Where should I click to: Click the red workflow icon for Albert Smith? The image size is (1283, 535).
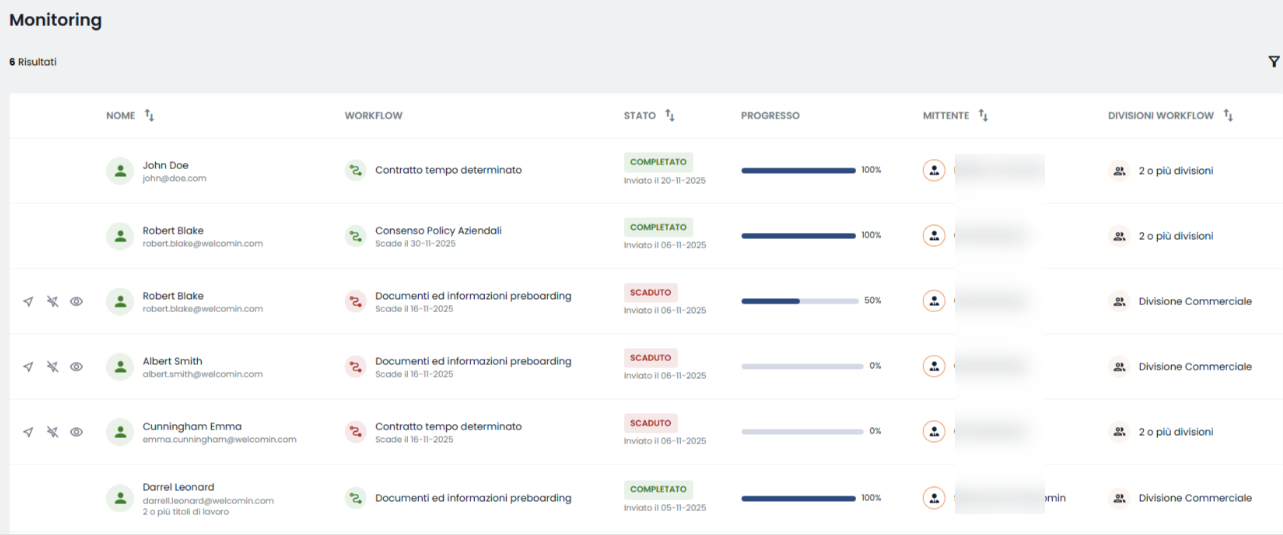pos(355,367)
